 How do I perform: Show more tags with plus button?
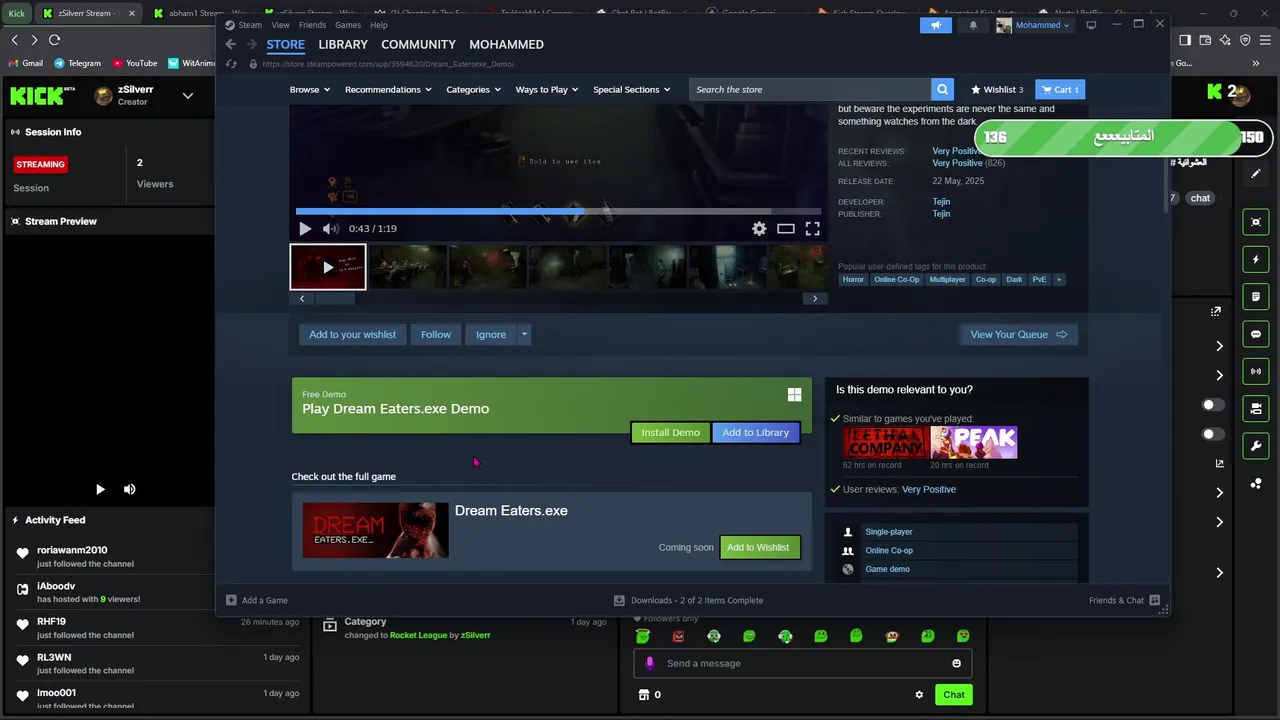[1059, 280]
